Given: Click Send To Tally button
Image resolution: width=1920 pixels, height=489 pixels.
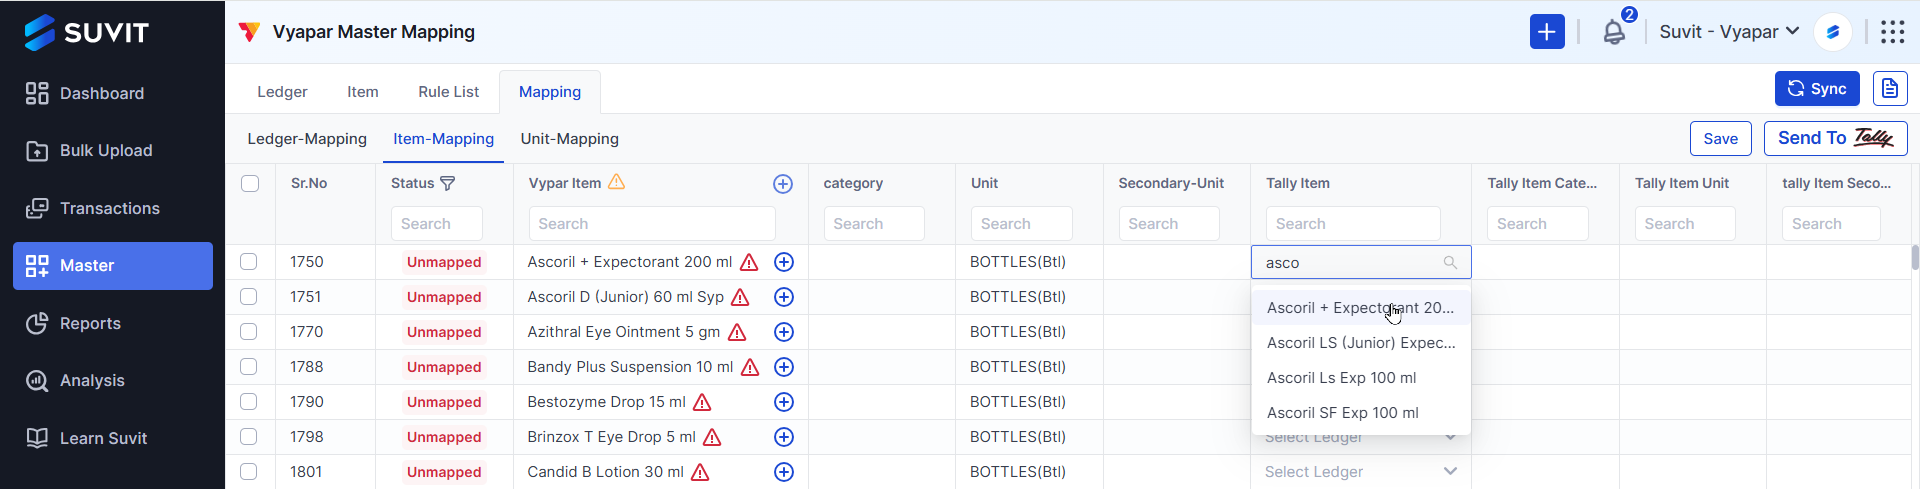Looking at the screenshot, I should (1835, 138).
